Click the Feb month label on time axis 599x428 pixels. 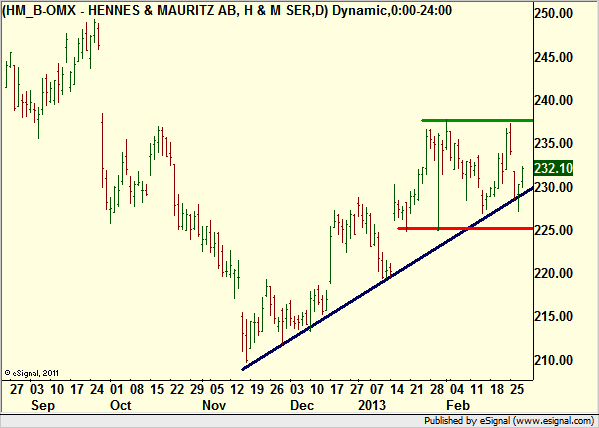[x=458, y=405]
